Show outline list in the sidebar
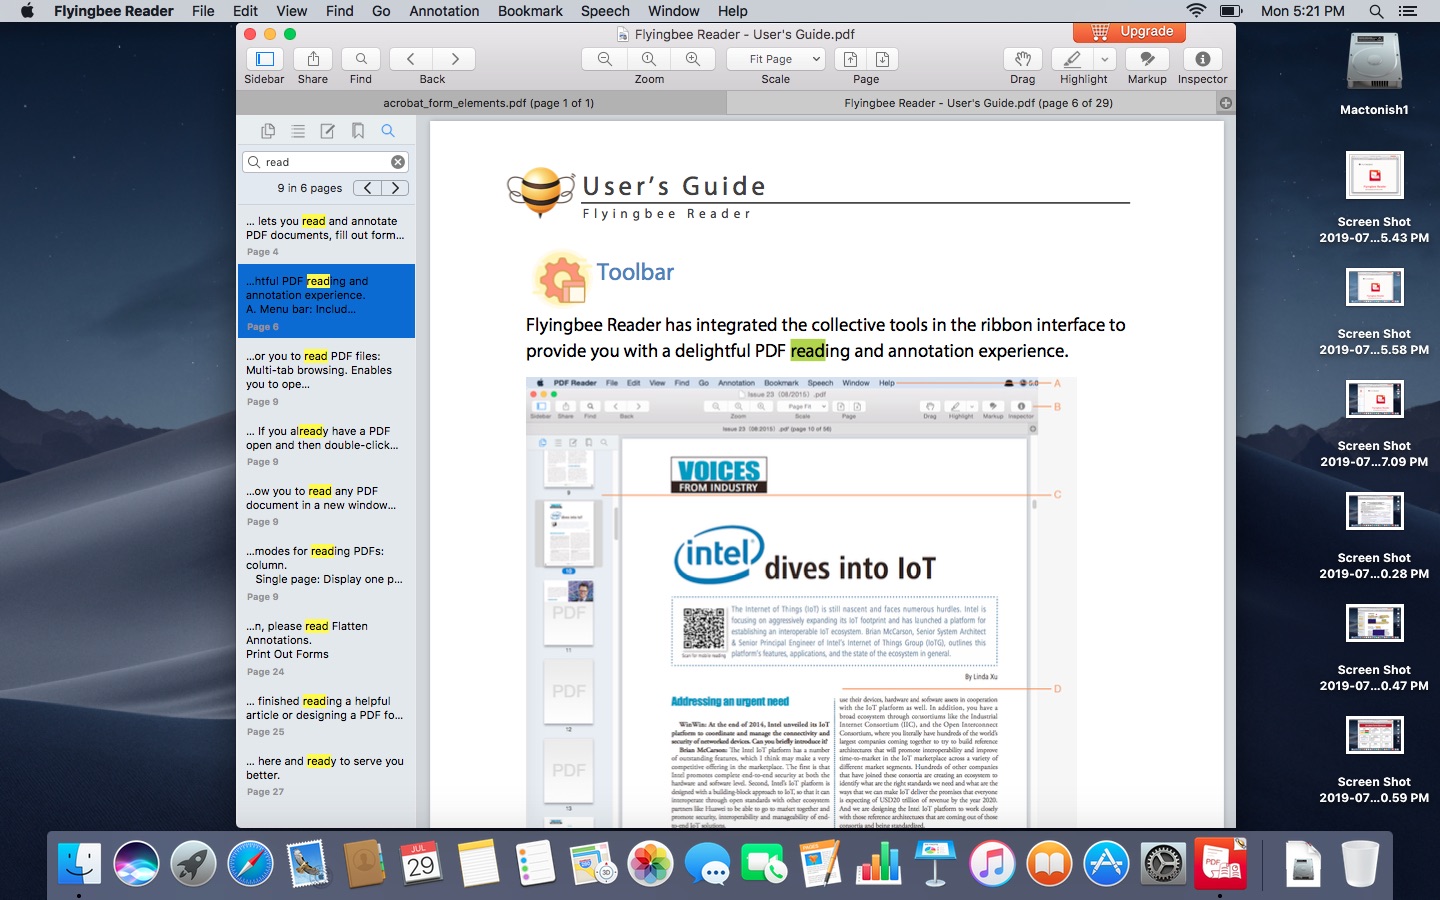The height and width of the screenshot is (900, 1440). point(298,131)
